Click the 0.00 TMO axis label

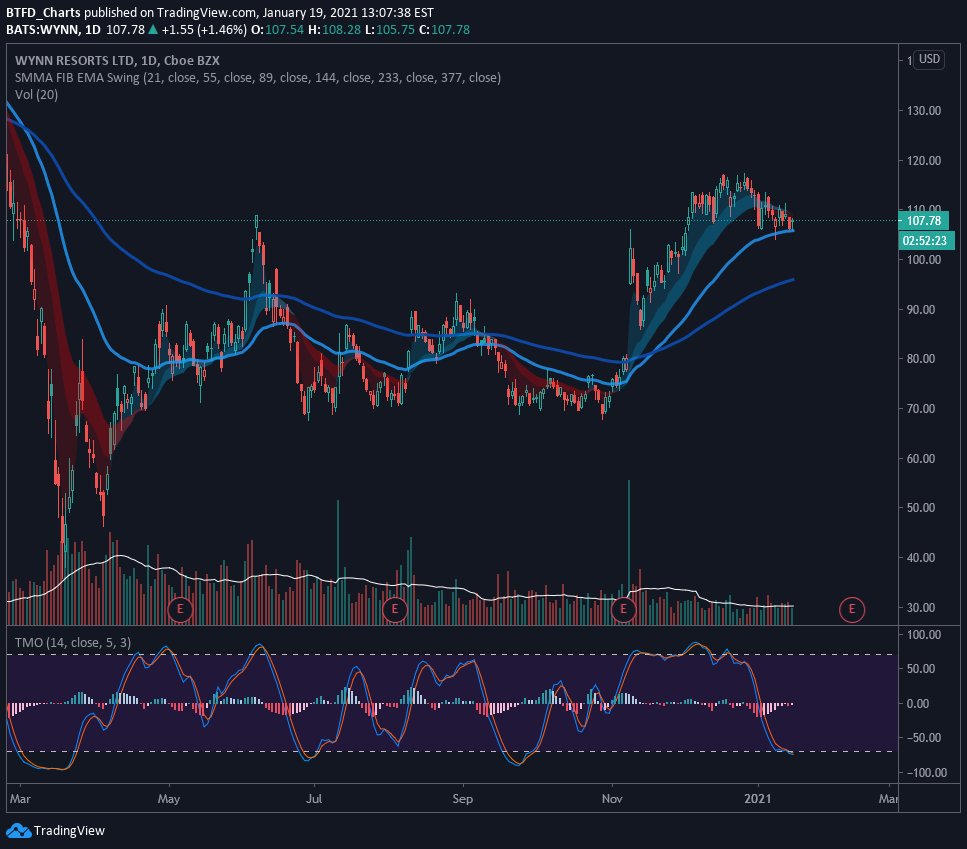tap(917, 703)
